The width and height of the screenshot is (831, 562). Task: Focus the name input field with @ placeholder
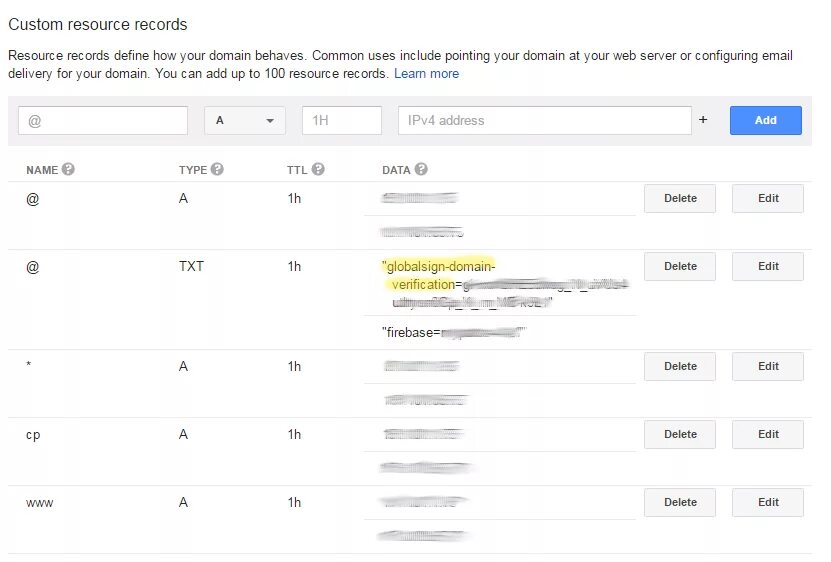point(103,120)
